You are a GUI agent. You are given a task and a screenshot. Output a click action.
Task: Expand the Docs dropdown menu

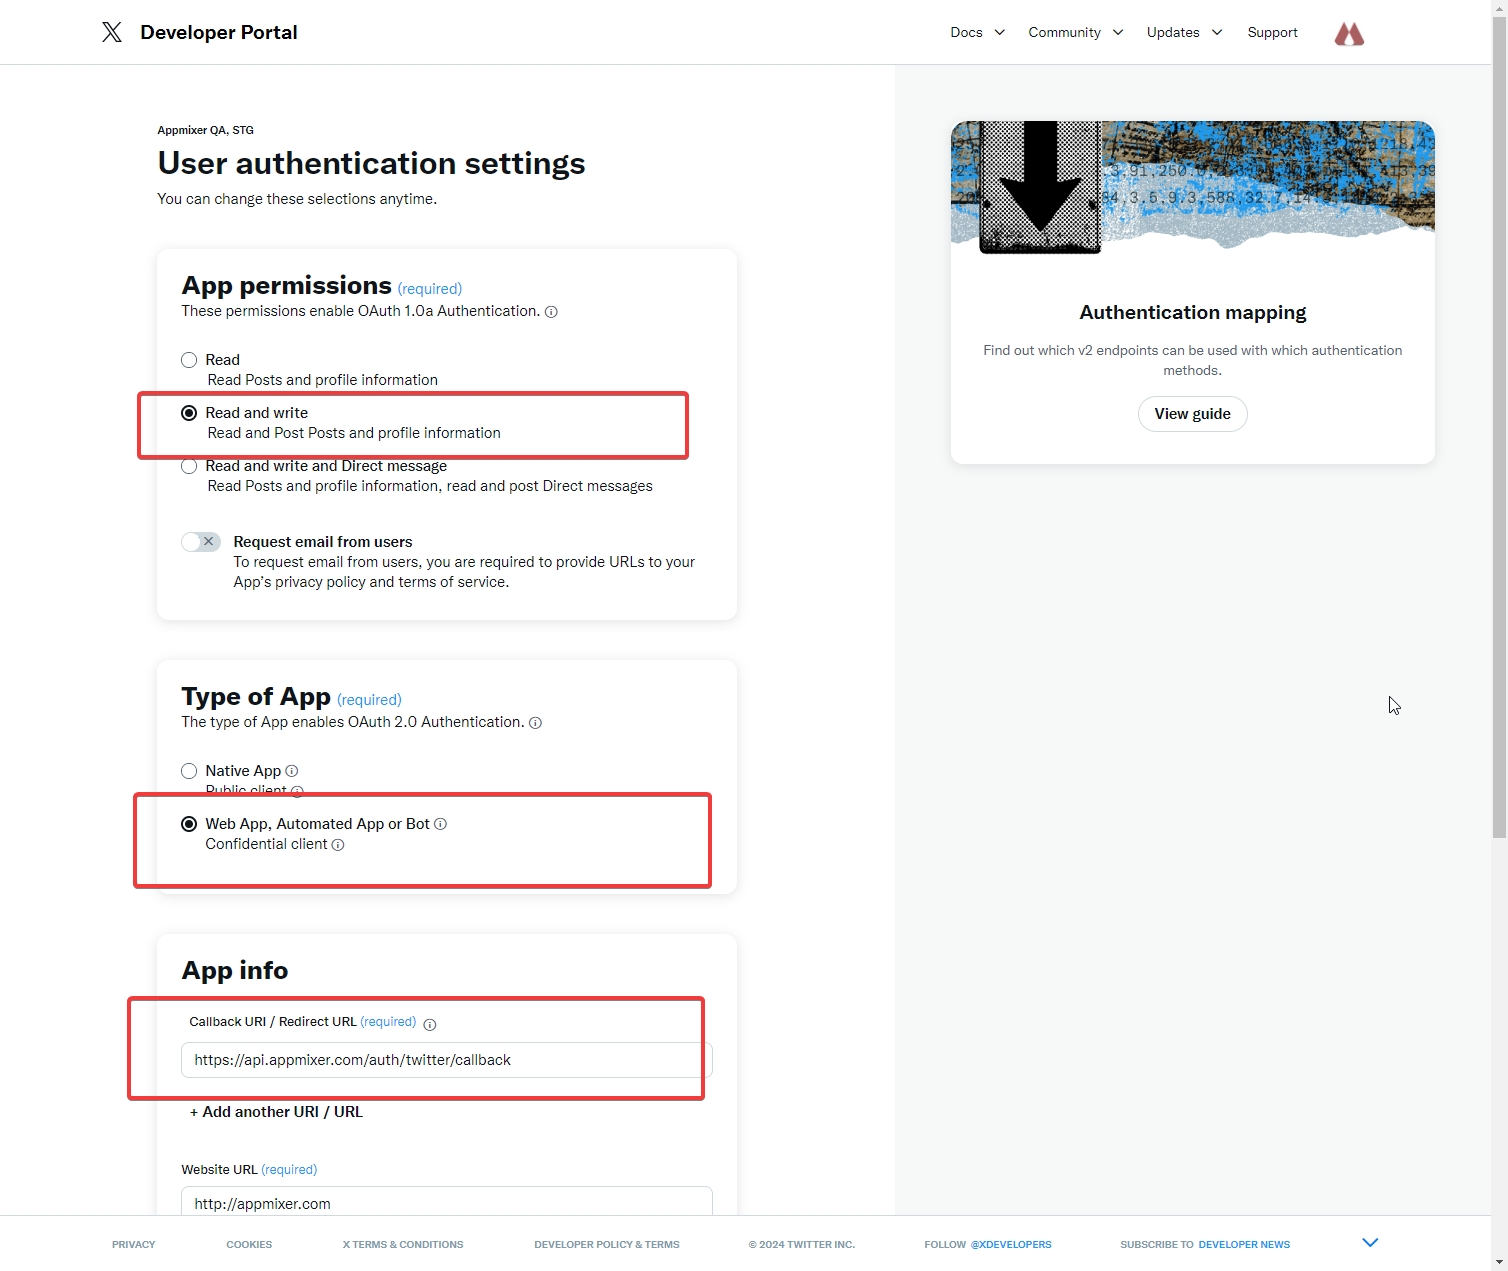977,32
